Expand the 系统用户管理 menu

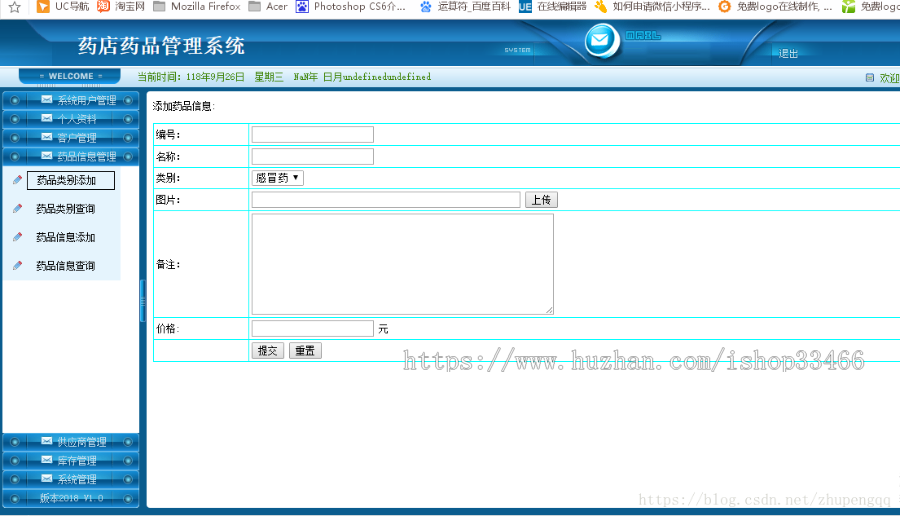(x=71, y=100)
